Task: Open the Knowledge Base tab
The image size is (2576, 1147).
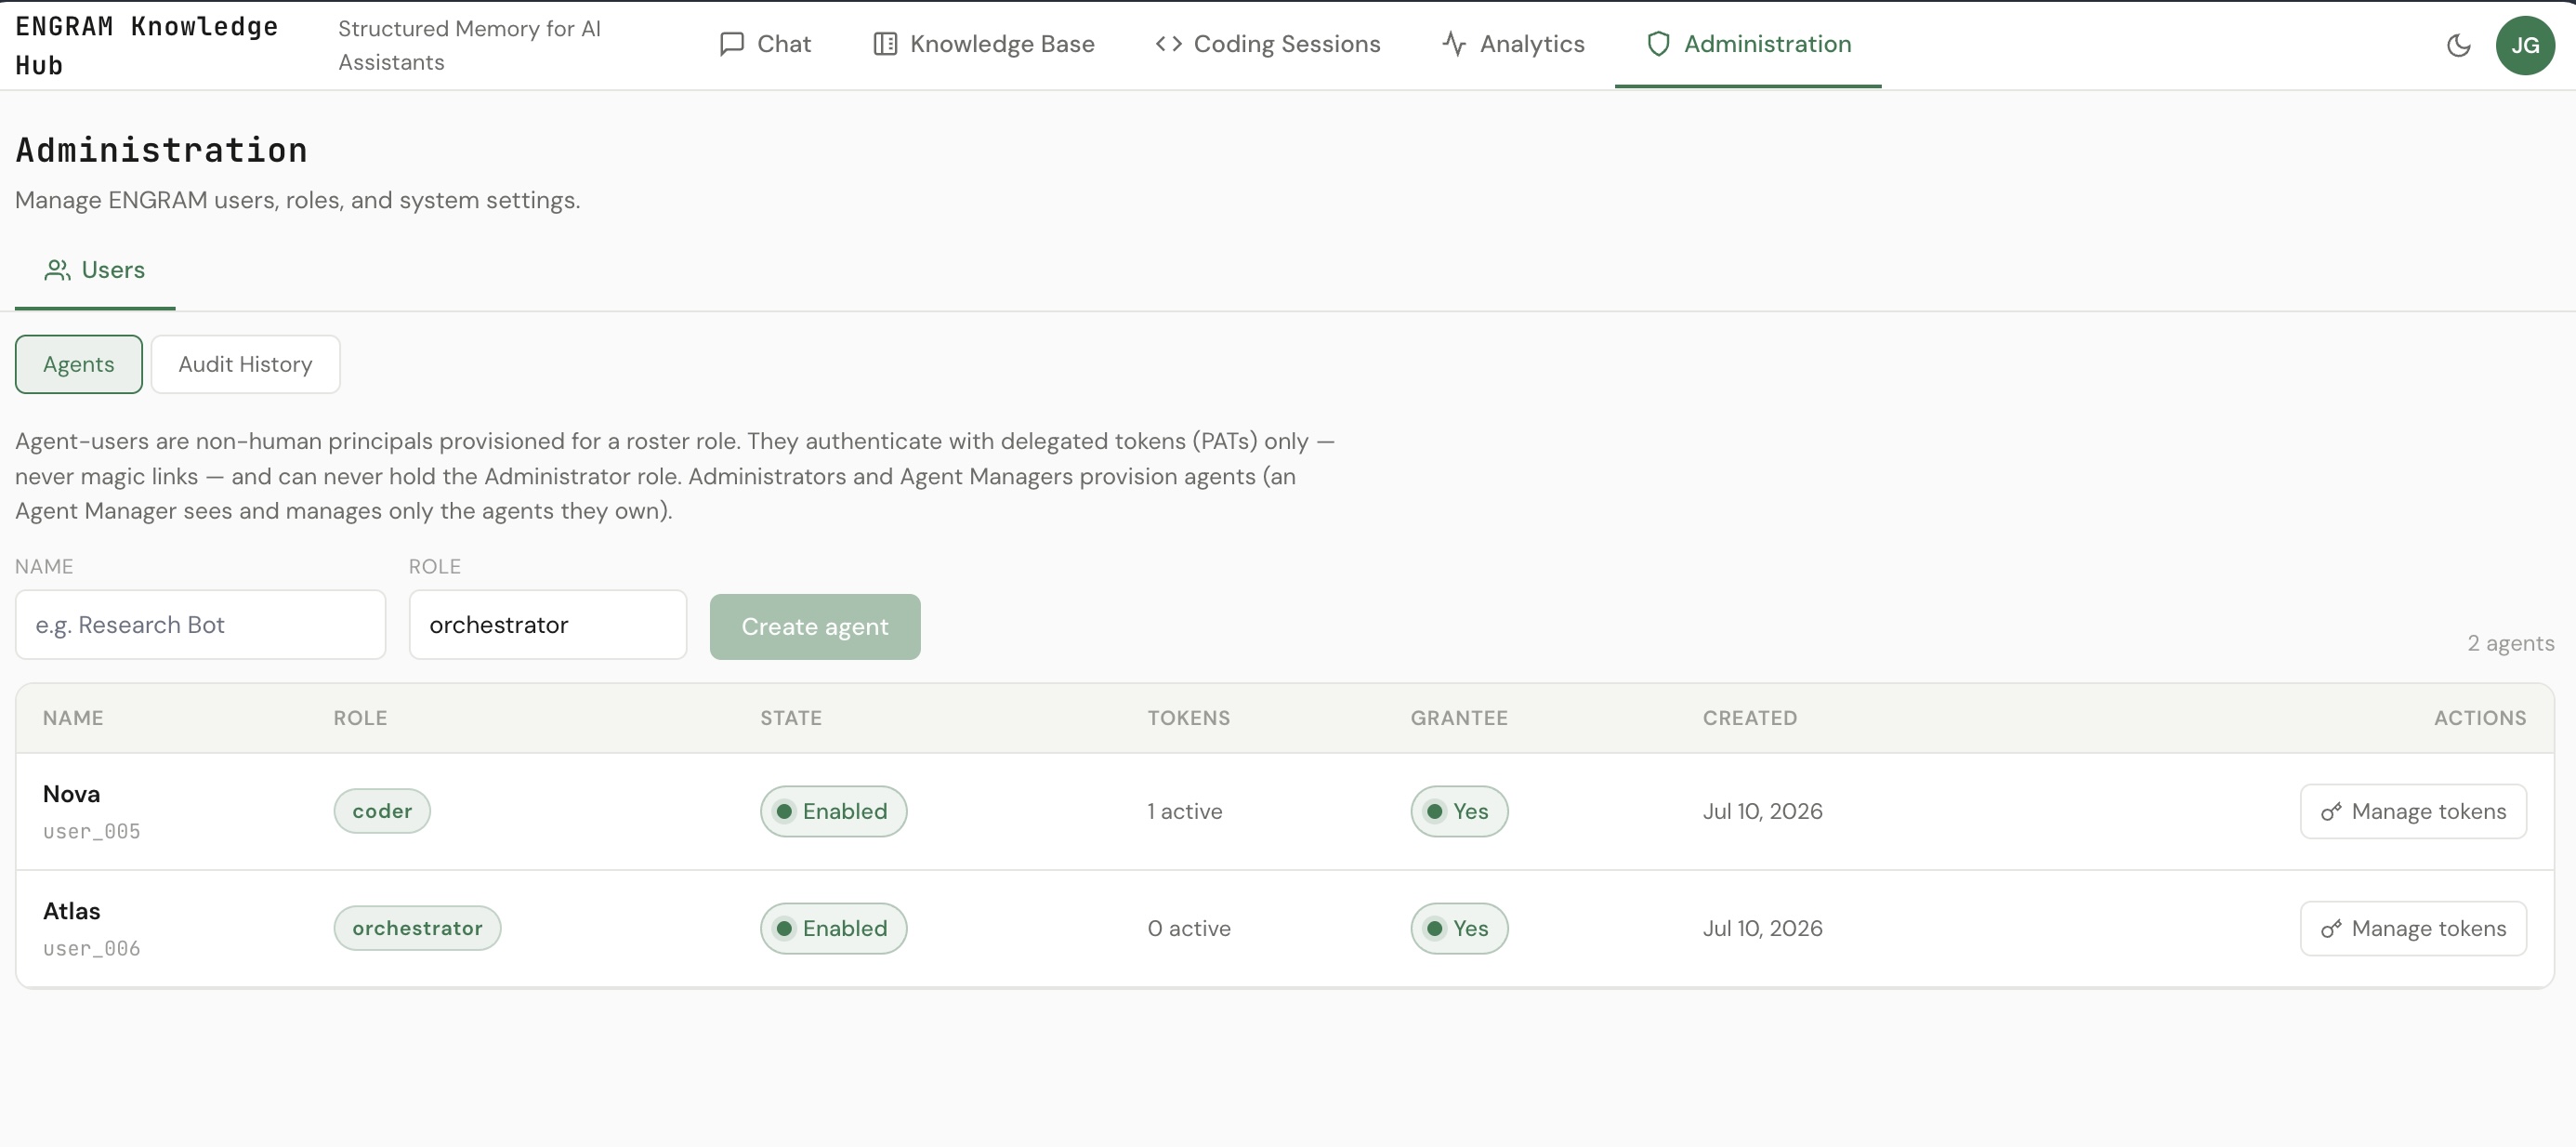Action: click(x=984, y=44)
